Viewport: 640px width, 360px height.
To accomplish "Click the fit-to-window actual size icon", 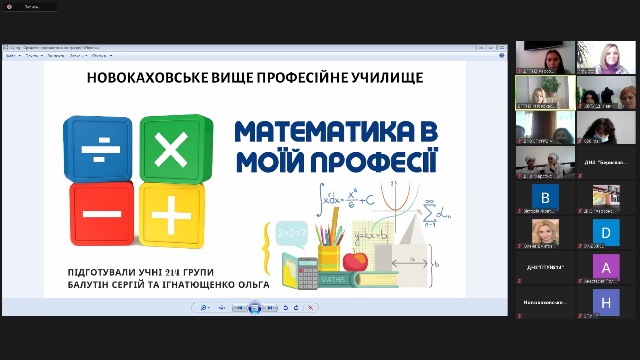I will (x=222, y=308).
